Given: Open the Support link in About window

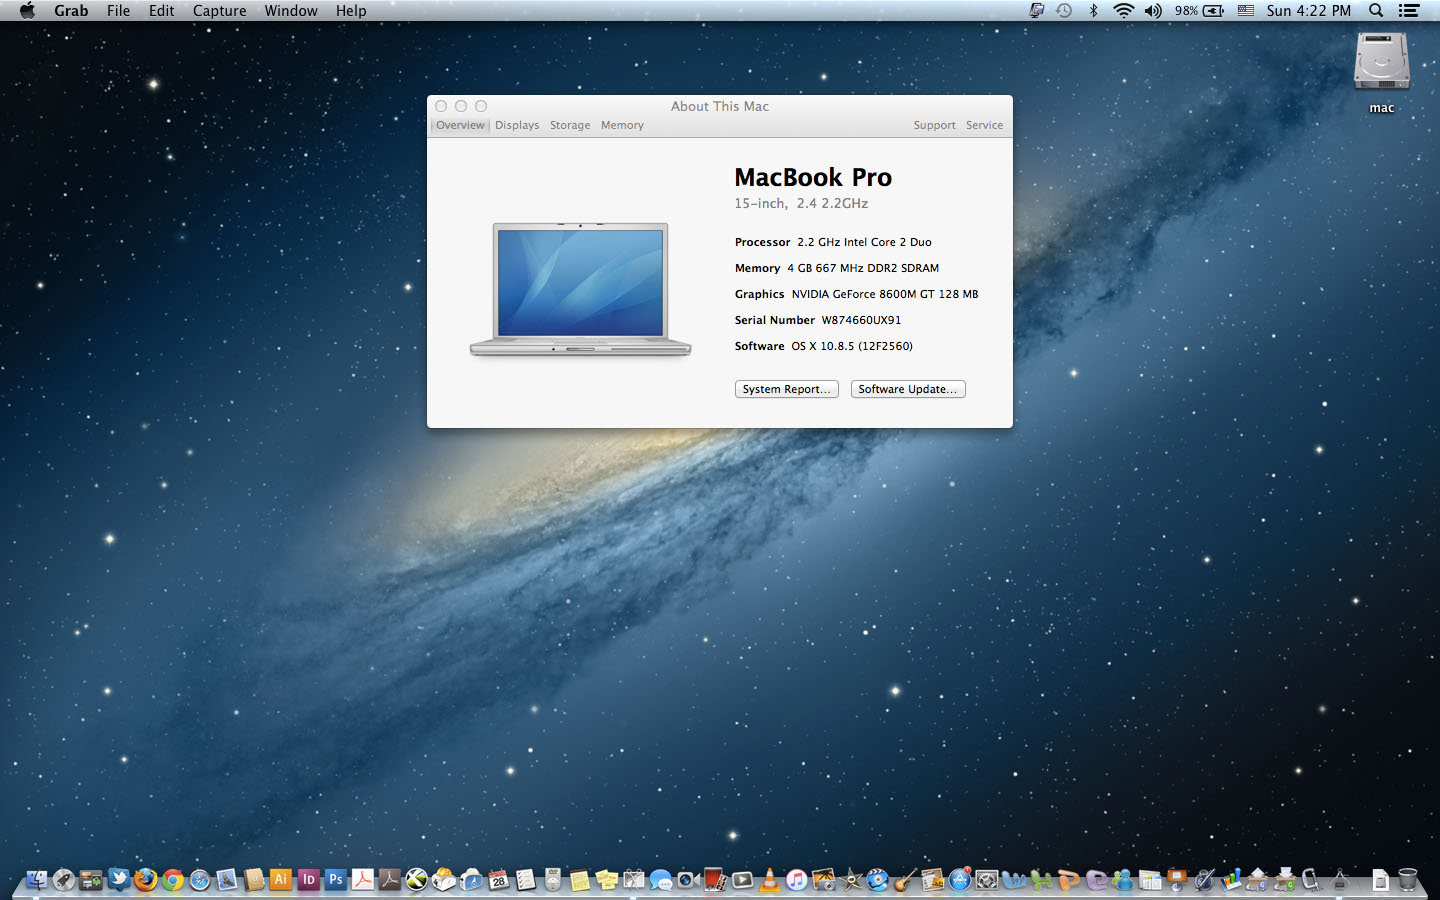Looking at the screenshot, I should [934, 125].
